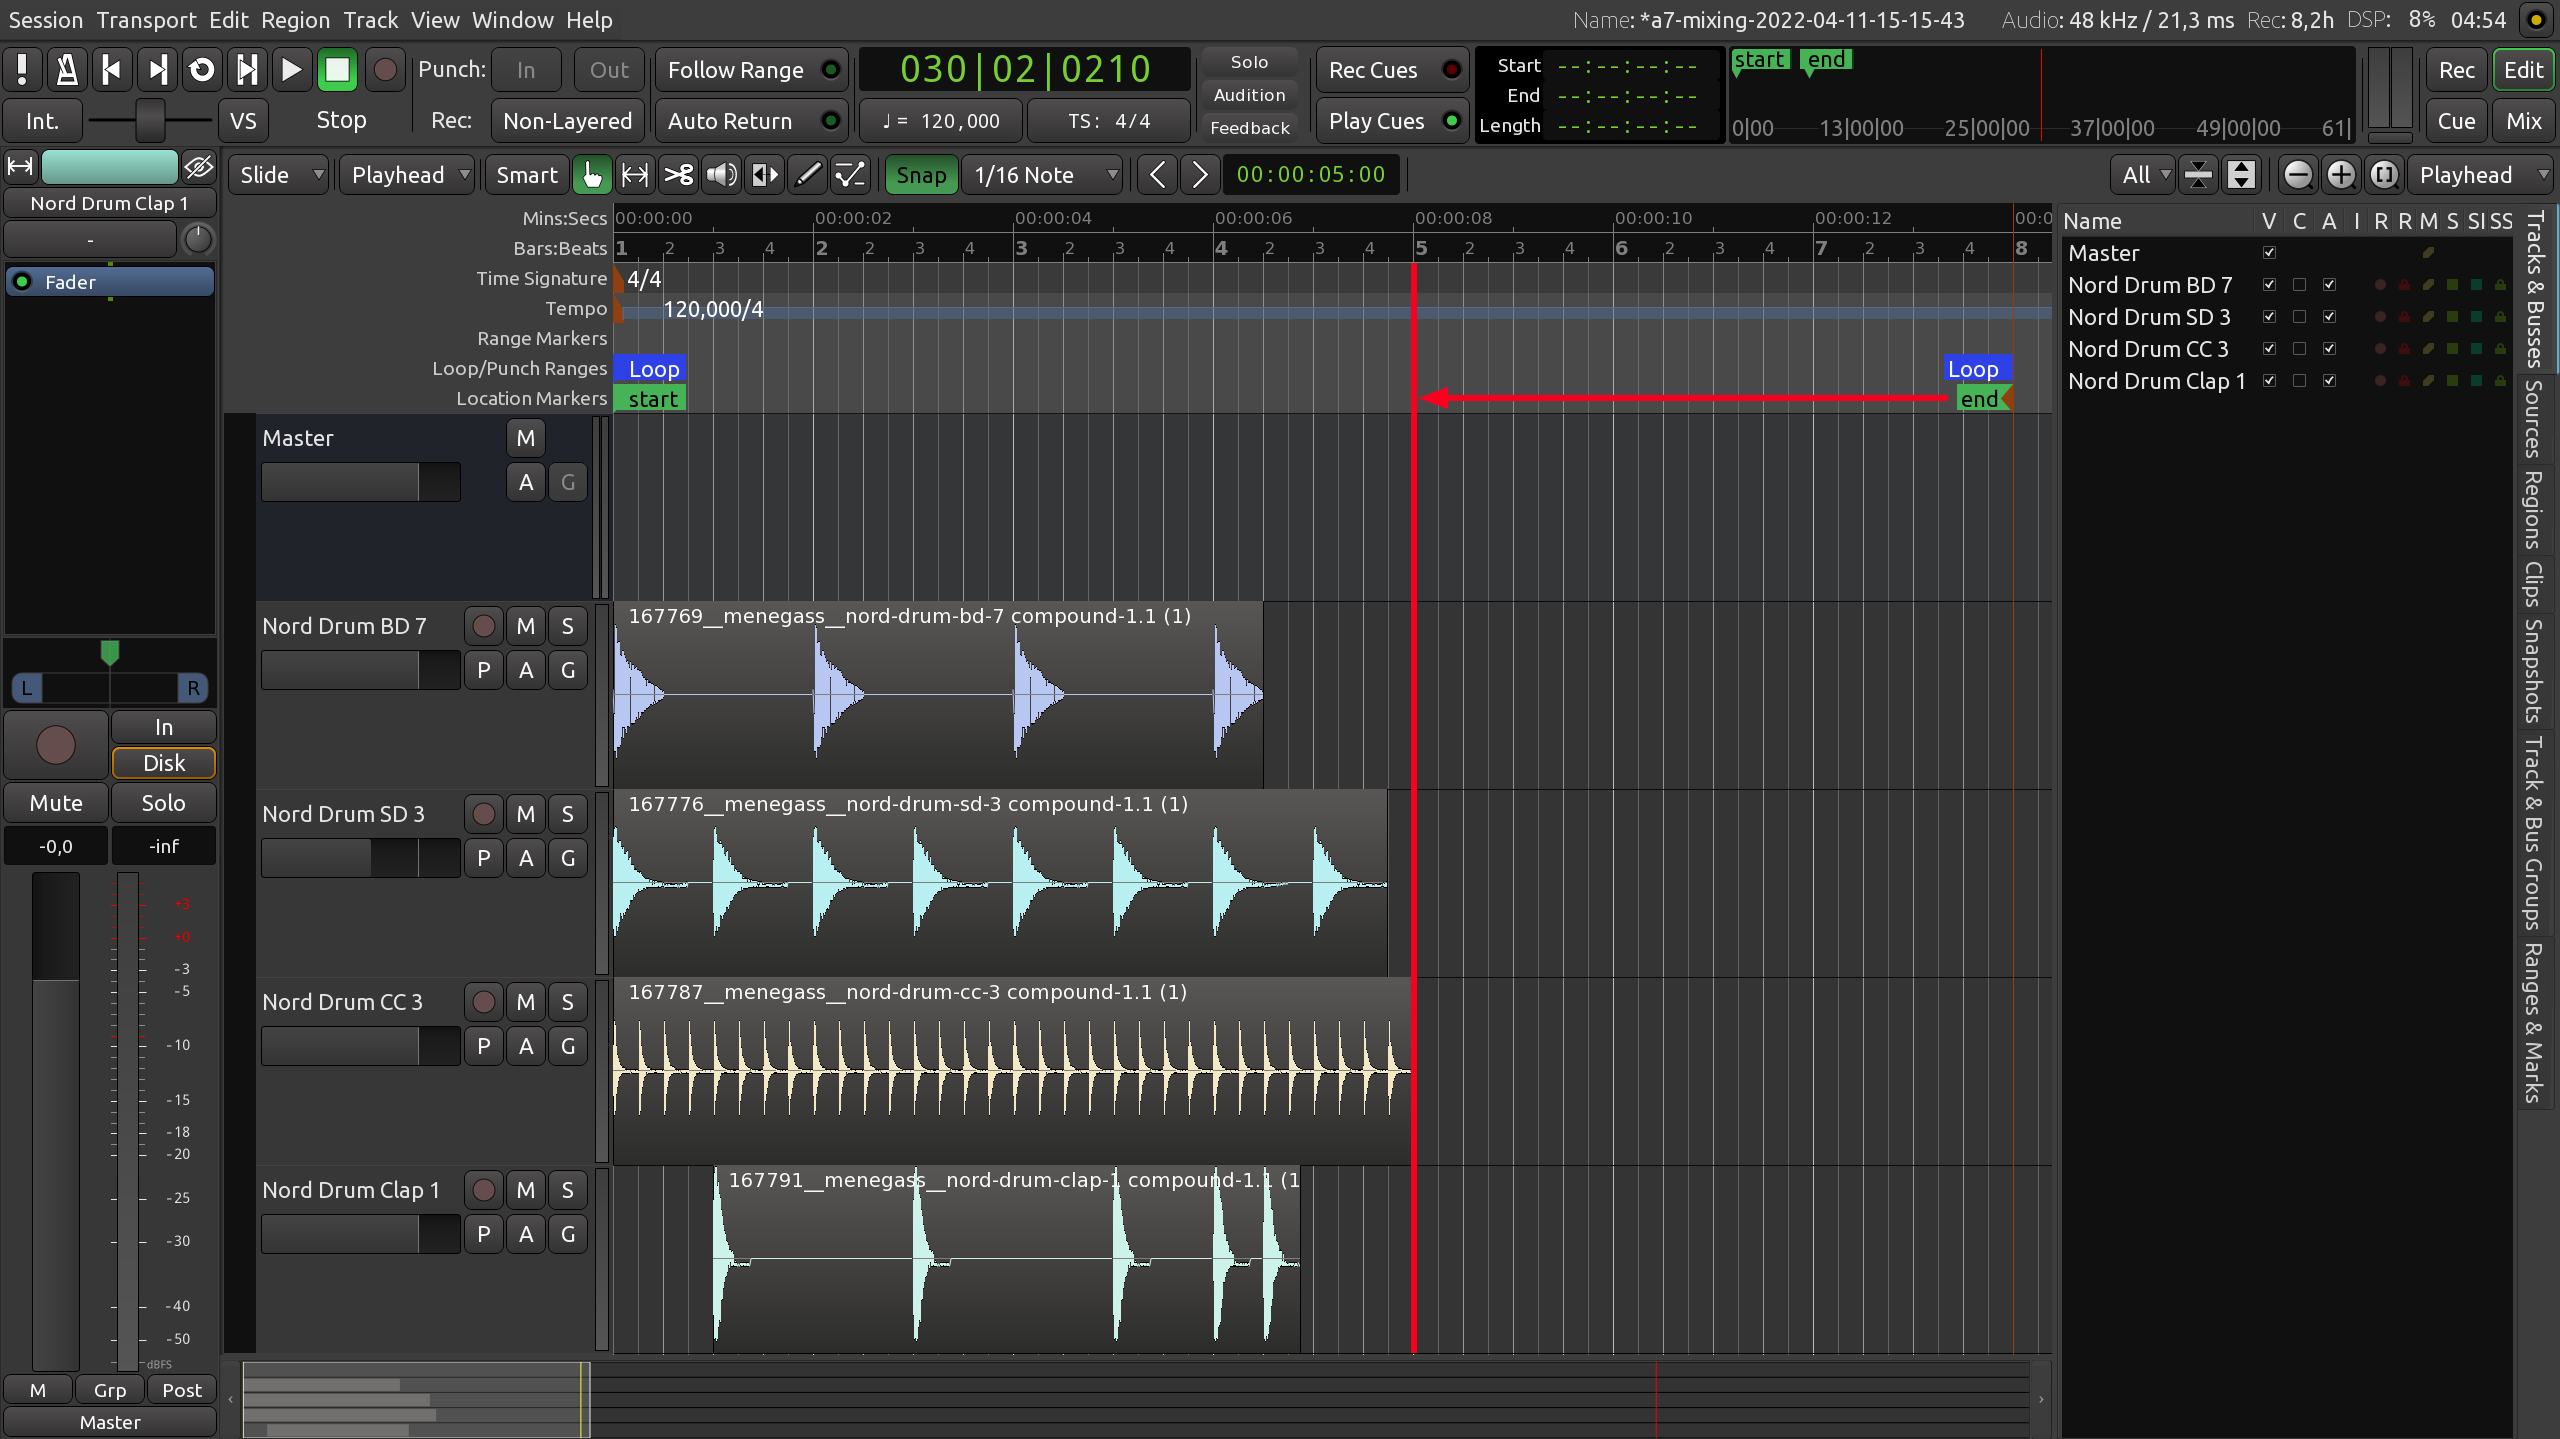The image size is (2560, 1439).
Task: Click the Play transport button
Action: 292,70
